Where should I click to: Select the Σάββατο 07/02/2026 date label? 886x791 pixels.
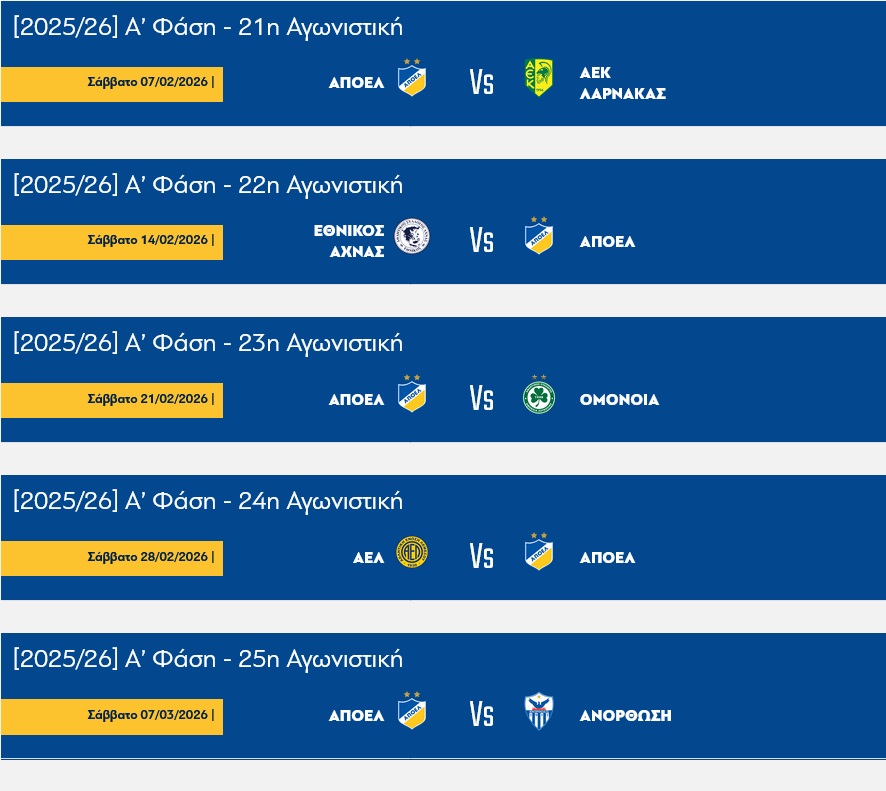pos(148,82)
